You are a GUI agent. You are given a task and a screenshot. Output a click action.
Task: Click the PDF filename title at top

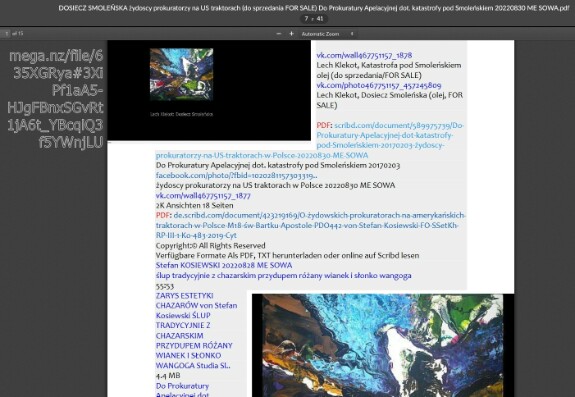[x=314, y=8]
